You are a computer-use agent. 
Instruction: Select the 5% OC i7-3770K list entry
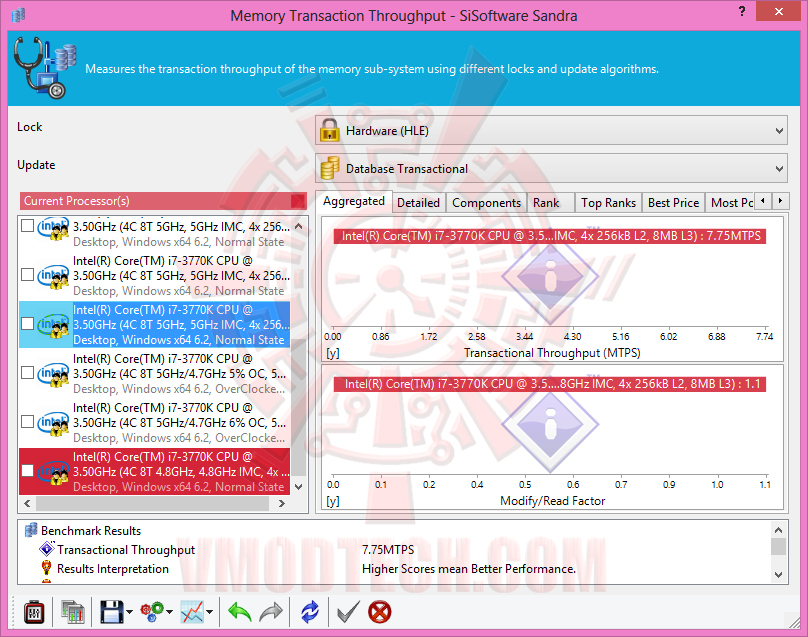coord(155,374)
